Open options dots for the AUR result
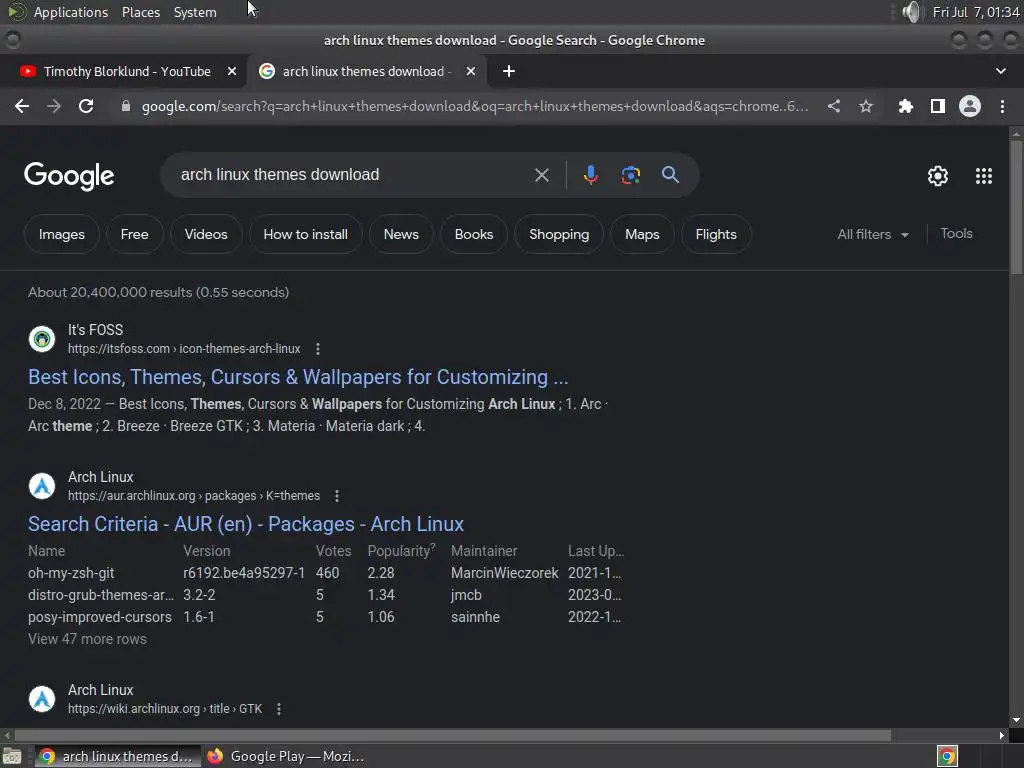 tap(337, 496)
